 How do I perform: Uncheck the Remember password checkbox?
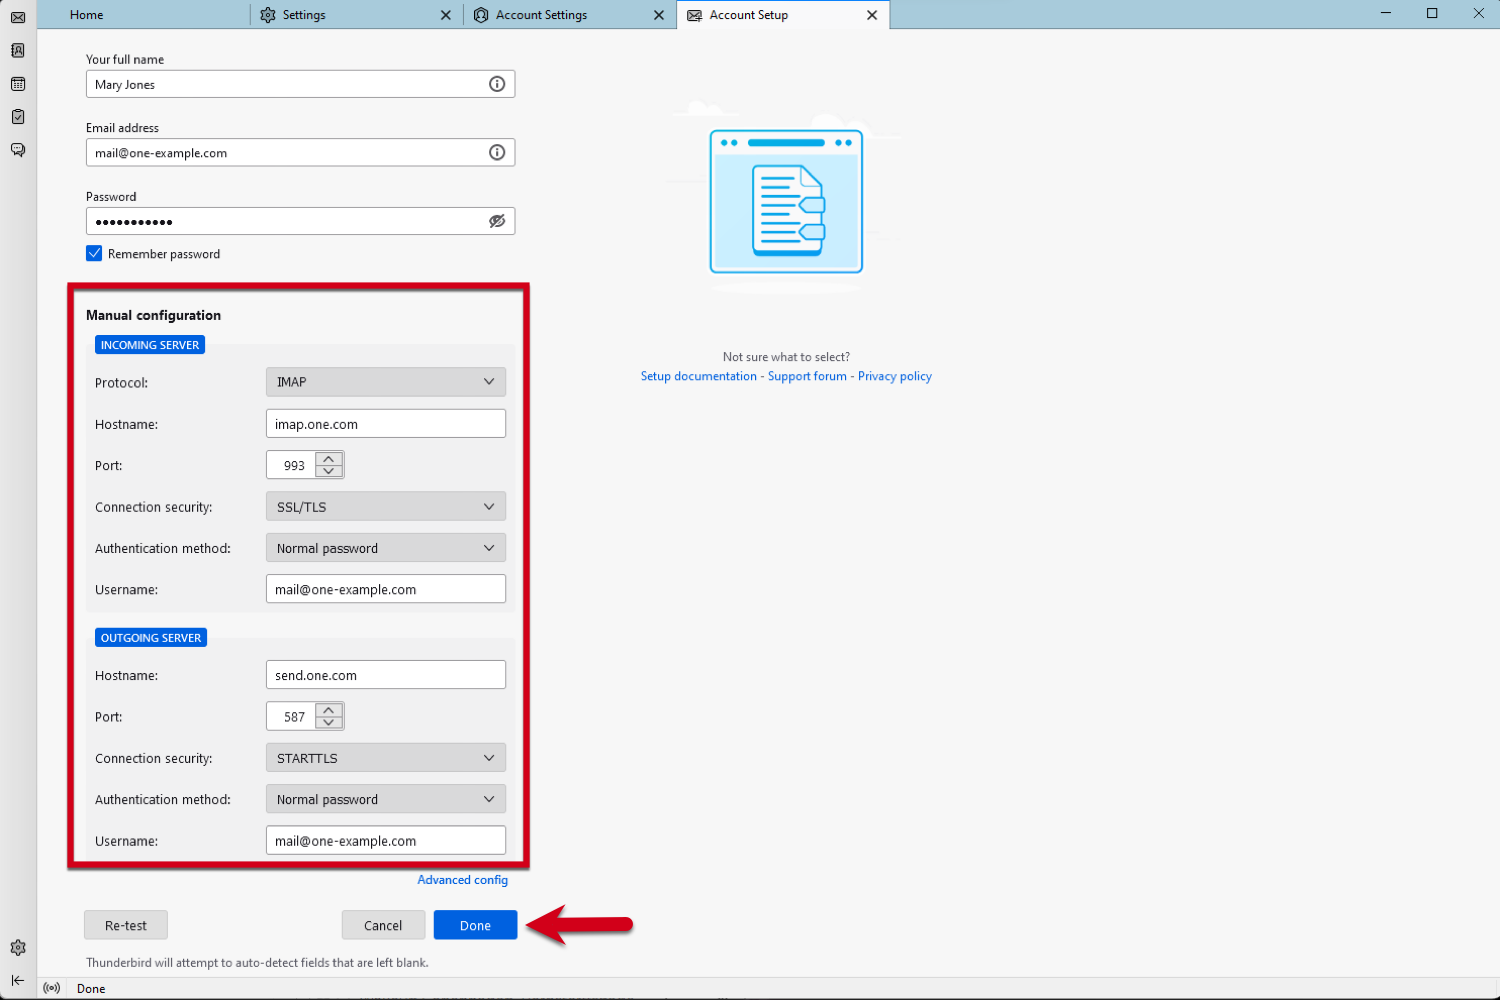94,254
